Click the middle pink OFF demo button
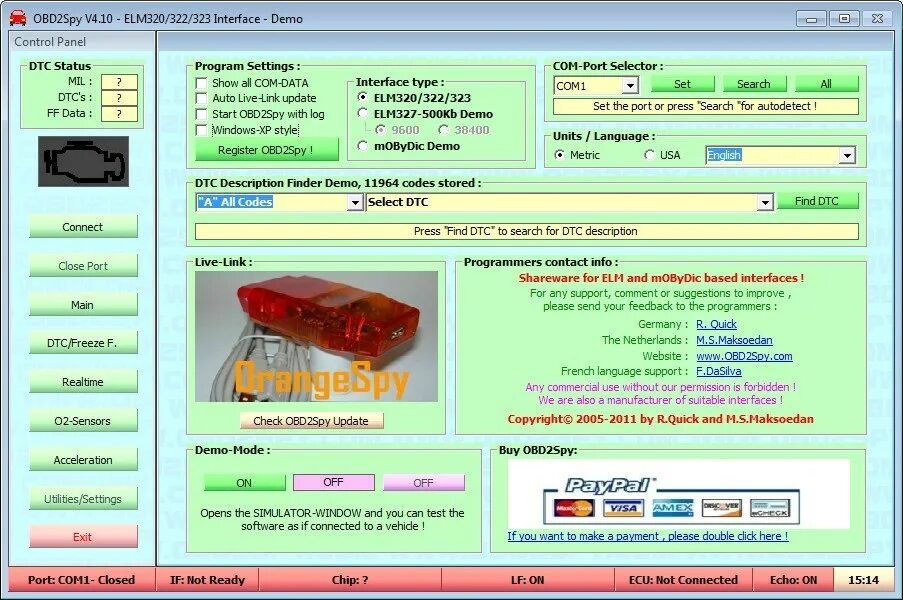The width and height of the screenshot is (903, 600). pyautogui.click(x=333, y=482)
